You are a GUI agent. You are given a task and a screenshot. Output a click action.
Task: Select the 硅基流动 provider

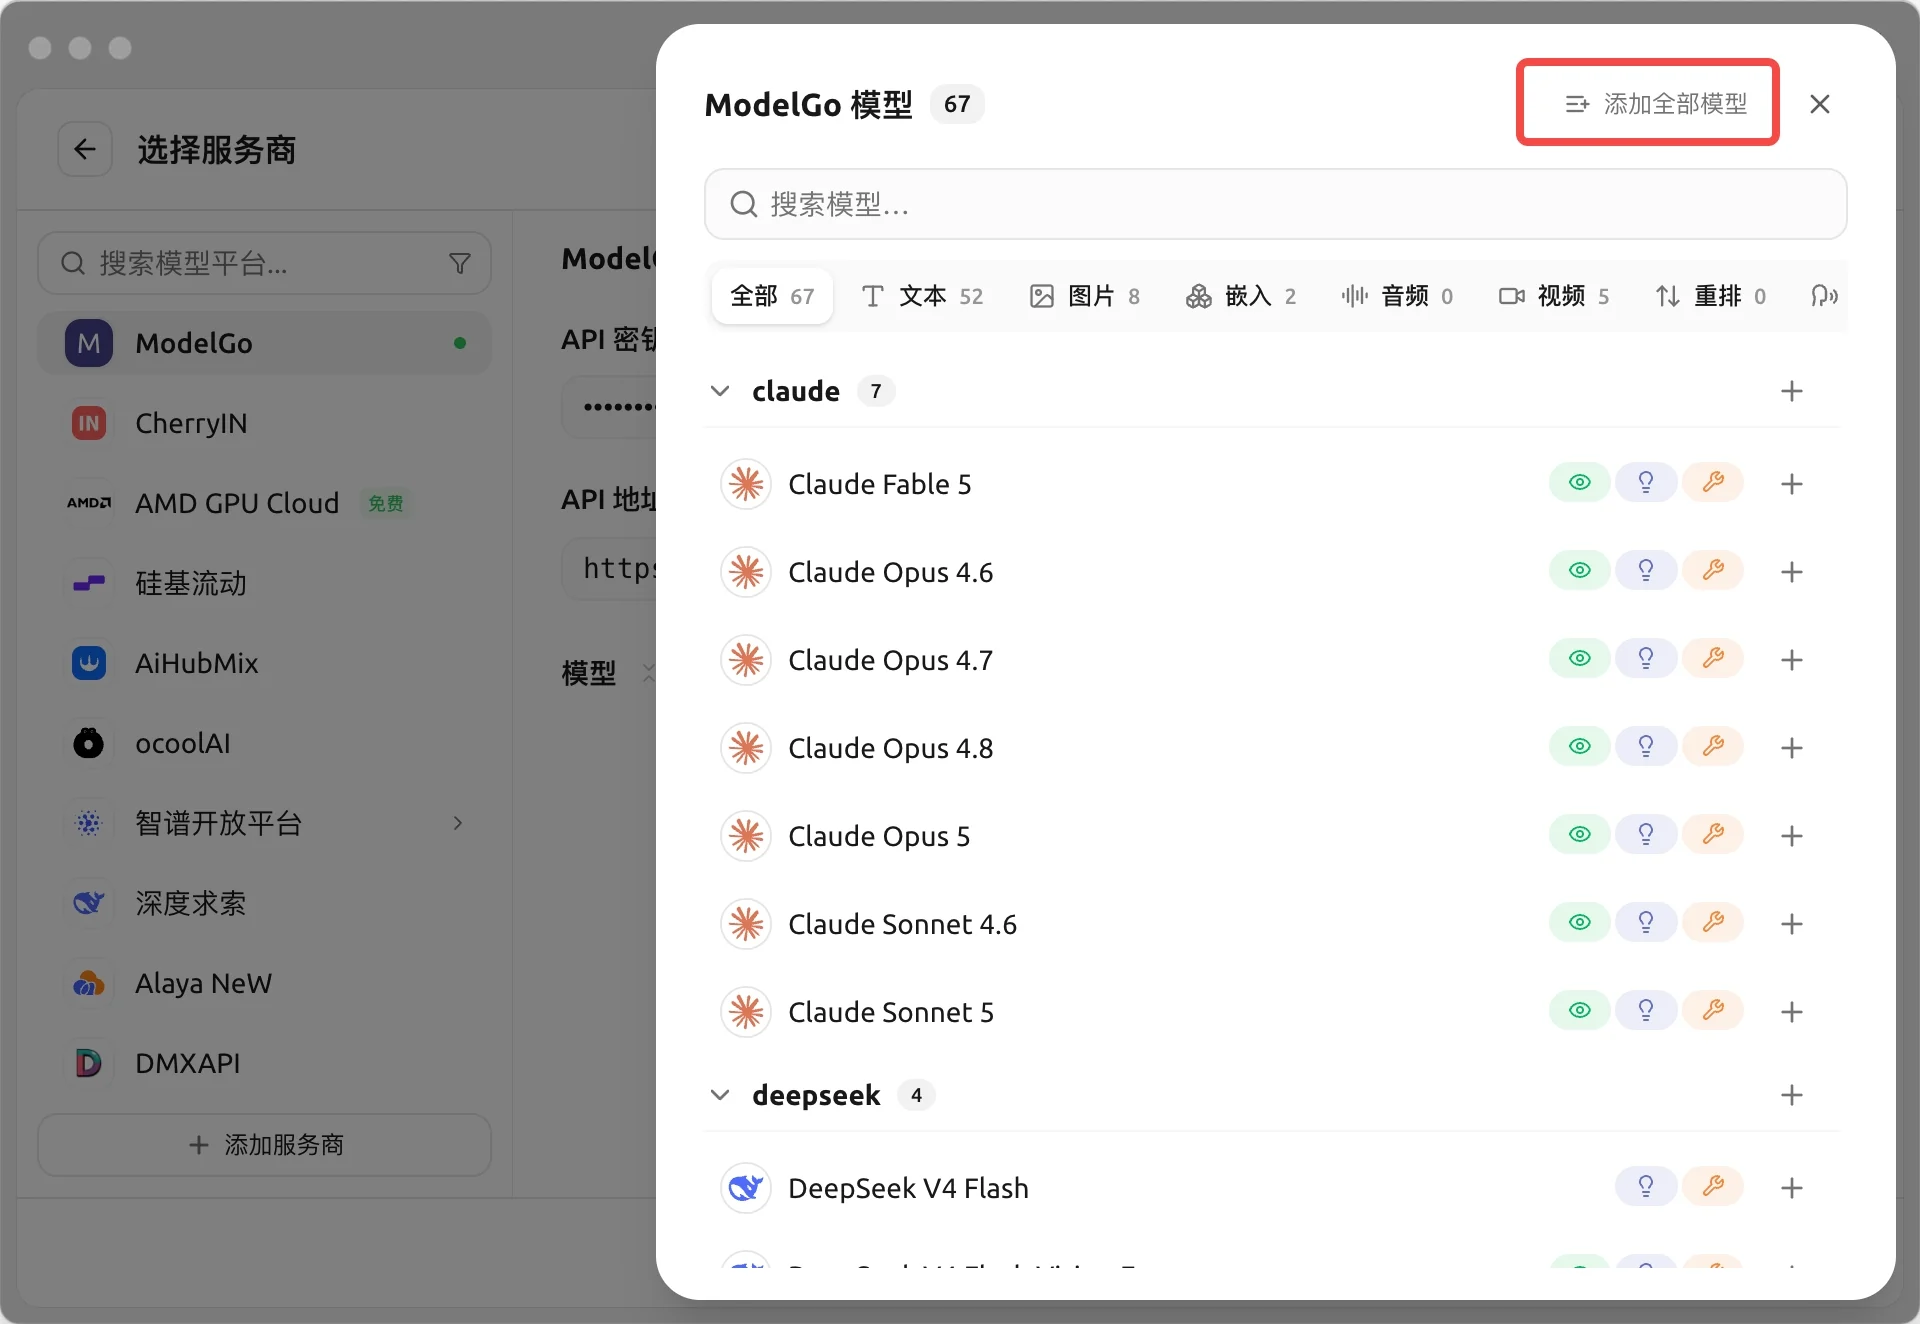(x=265, y=583)
